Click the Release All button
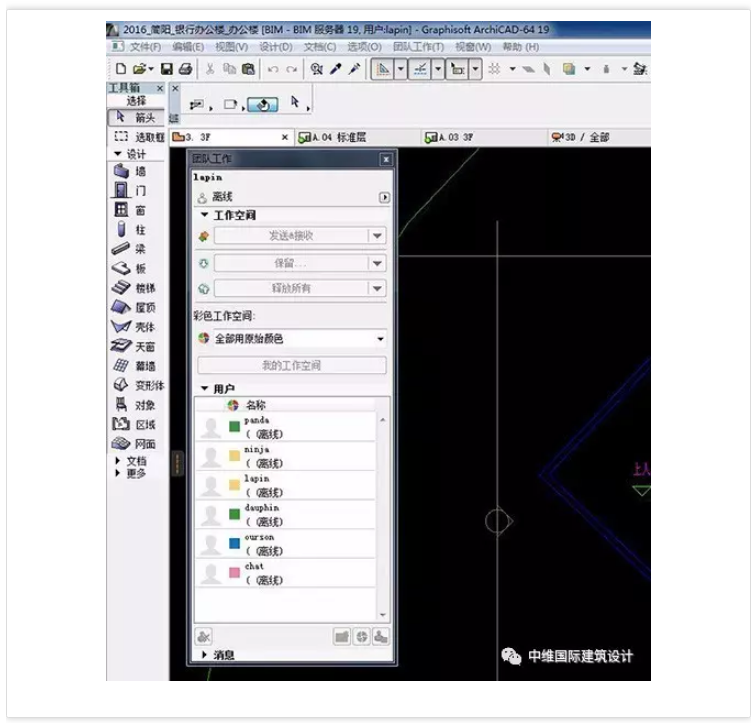Screen dimensions: 756x723 click(291, 288)
